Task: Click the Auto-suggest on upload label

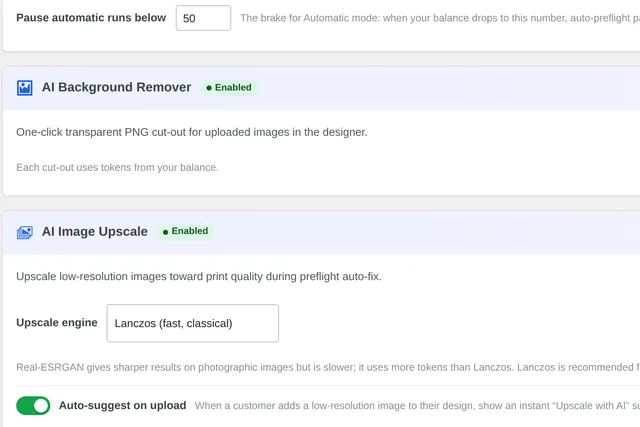Action: coord(122,405)
